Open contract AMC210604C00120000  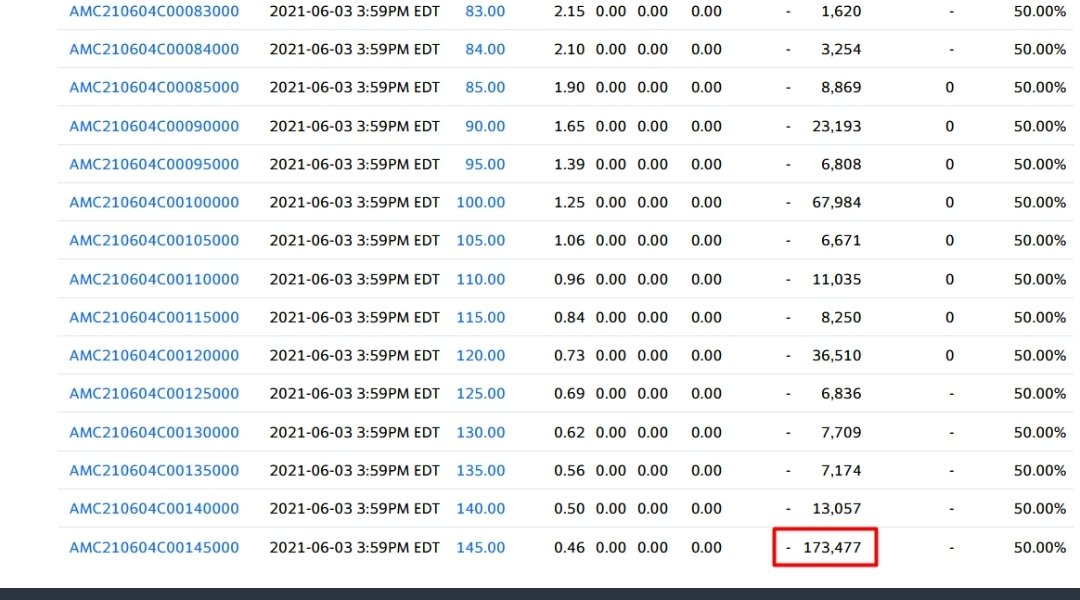(x=154, y=355)
